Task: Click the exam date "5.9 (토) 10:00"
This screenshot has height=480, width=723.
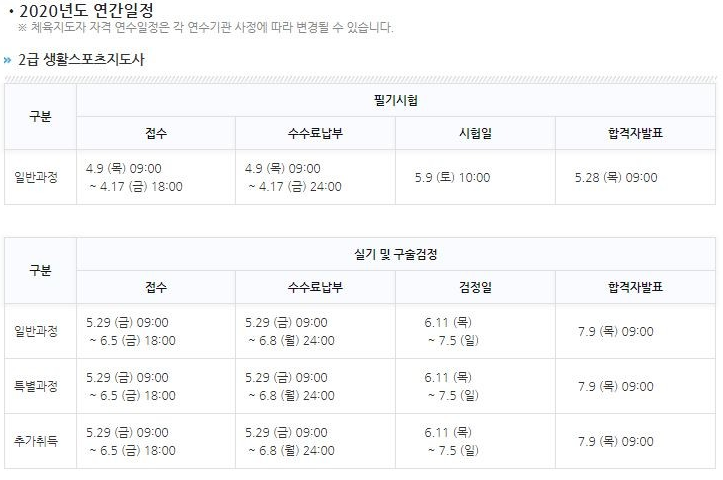Action: click(452, 177)
